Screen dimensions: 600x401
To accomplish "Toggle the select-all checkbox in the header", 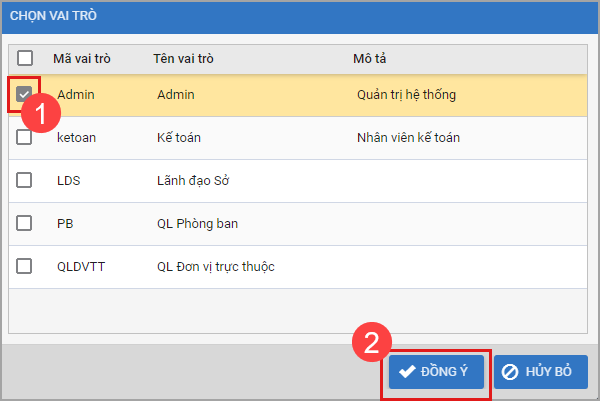I will [x=25, y=58].
